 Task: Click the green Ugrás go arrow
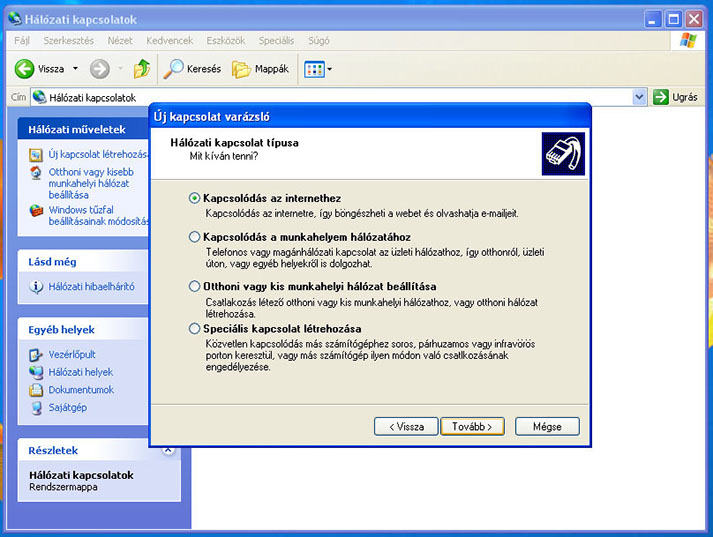coord(660,97)
